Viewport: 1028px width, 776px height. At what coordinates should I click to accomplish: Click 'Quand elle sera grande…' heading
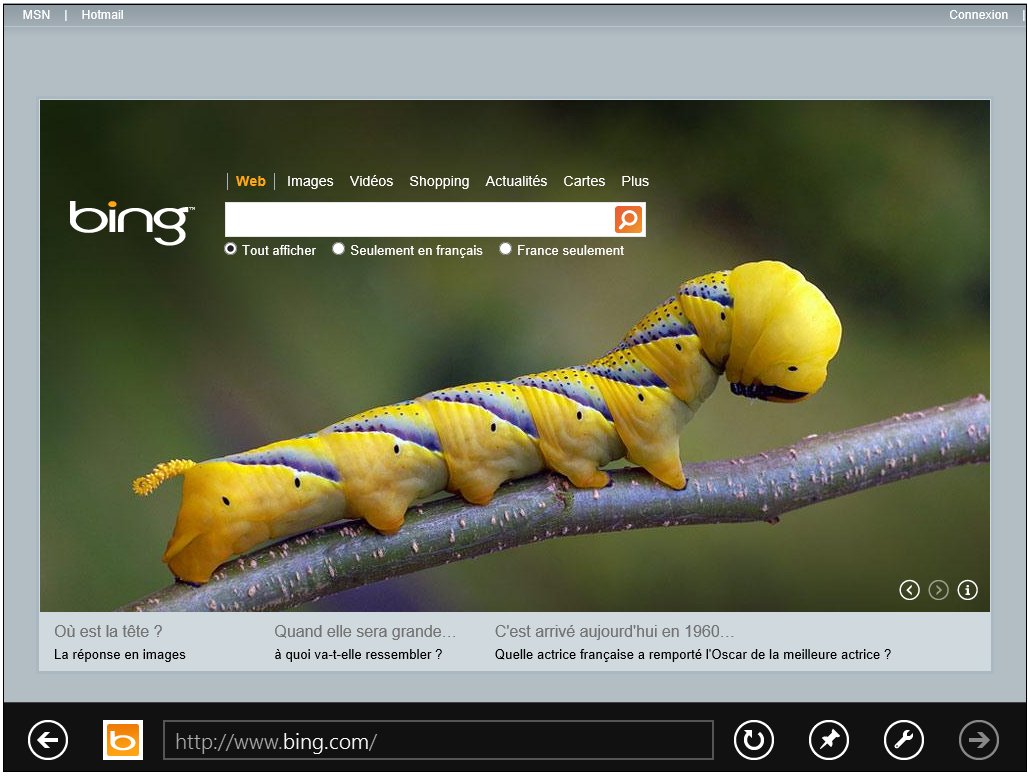pos(365,631)
